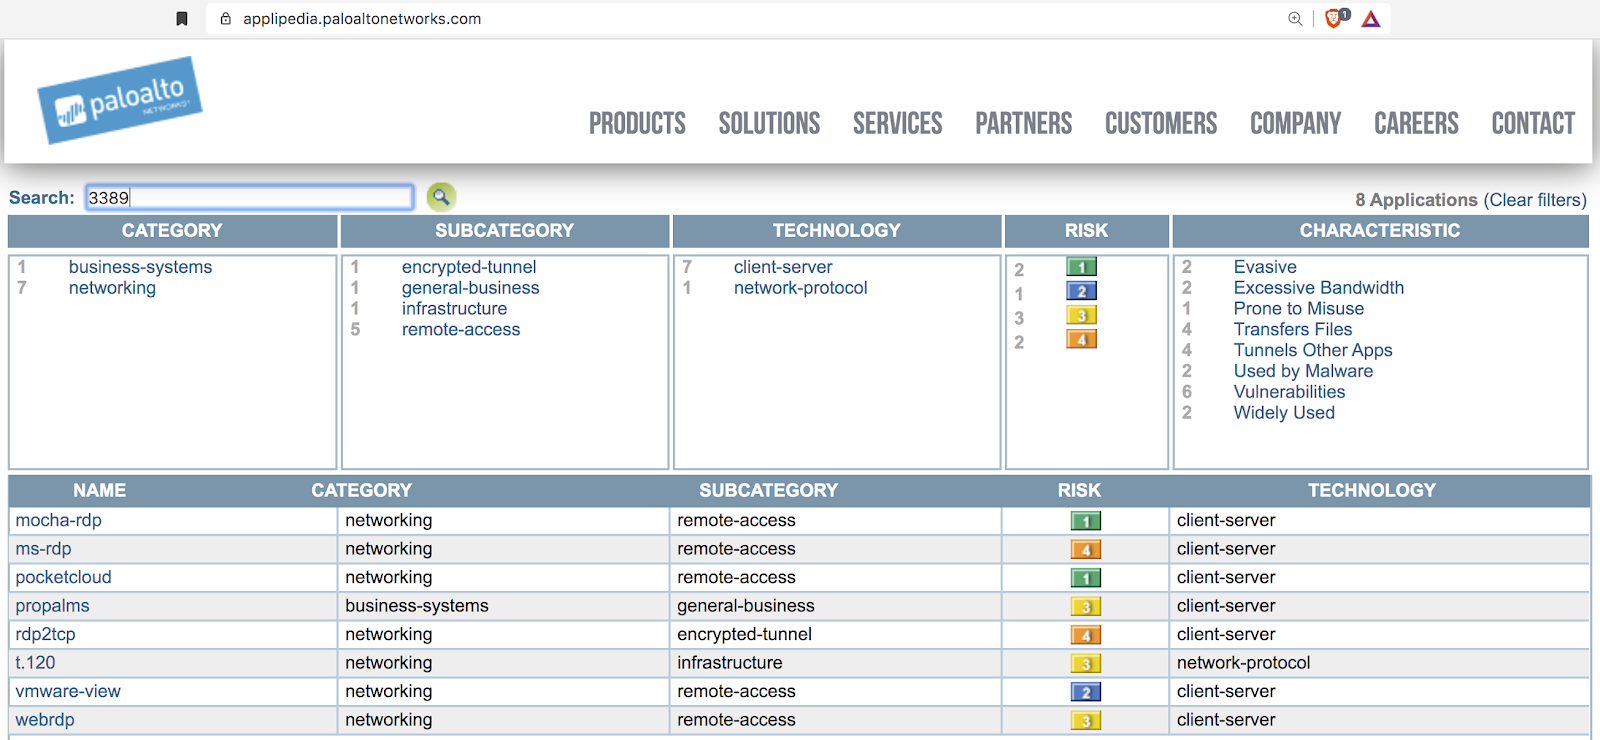
Task: Open the rdp2tcp application entry
Action: pyautogui.click(x=45, y=634)
